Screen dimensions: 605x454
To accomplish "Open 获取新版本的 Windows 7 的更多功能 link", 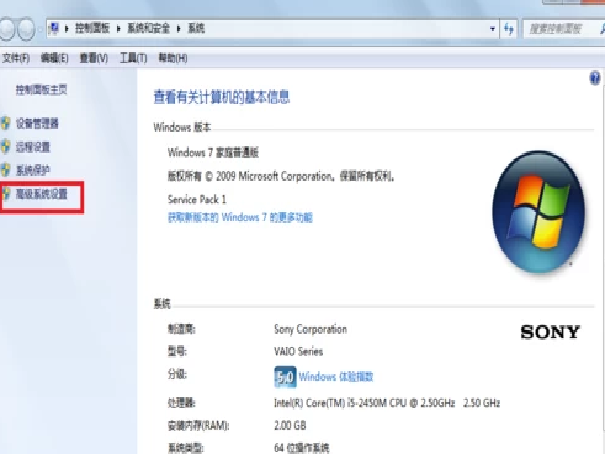I will pyautogui.click(x=240, y=218).
